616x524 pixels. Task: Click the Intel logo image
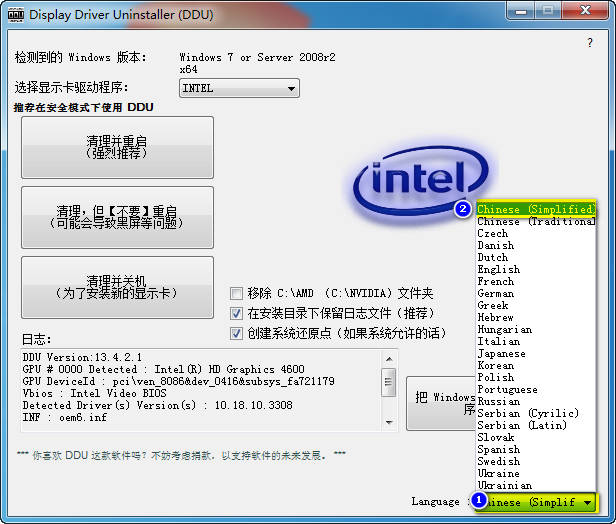tap(421, 182)
